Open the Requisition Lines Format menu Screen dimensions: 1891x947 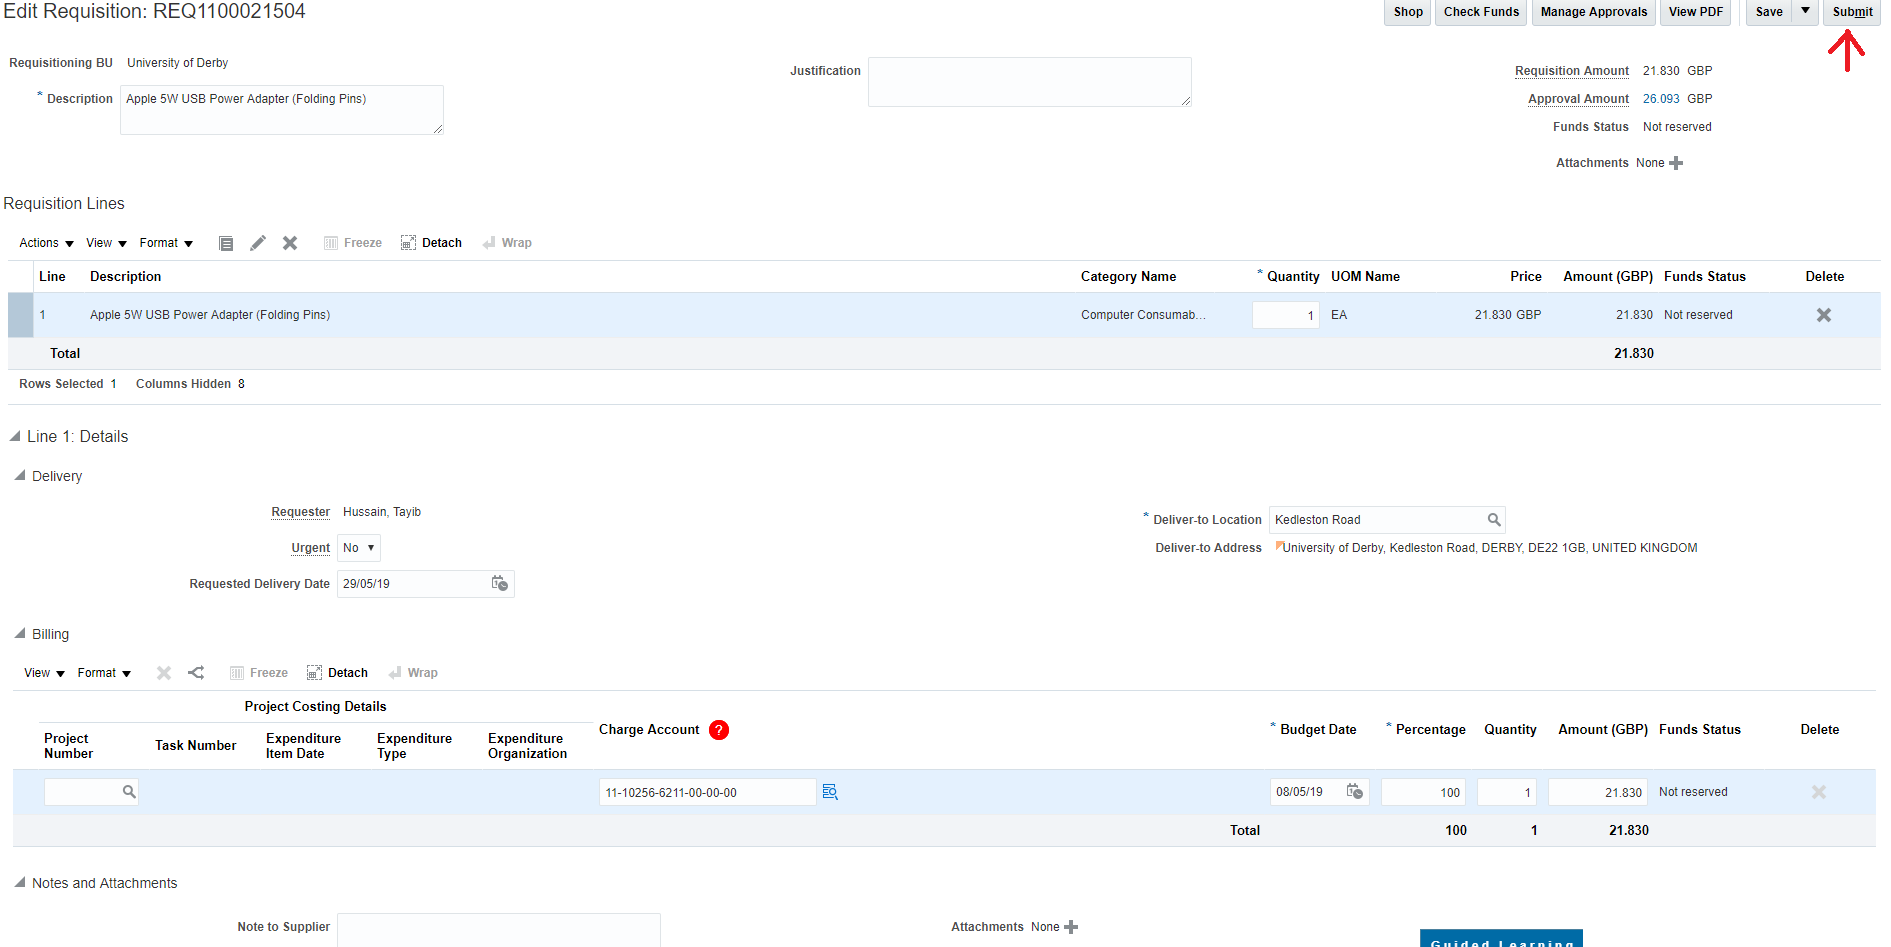[166, 243]
